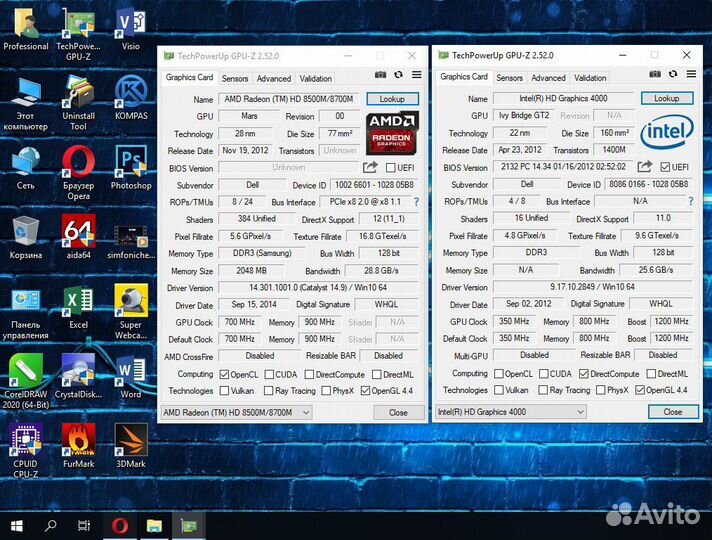This screenshot has width=712, height=540.
Task: Launch Word desktop shortcut
Action: click(x=131, y=377)
